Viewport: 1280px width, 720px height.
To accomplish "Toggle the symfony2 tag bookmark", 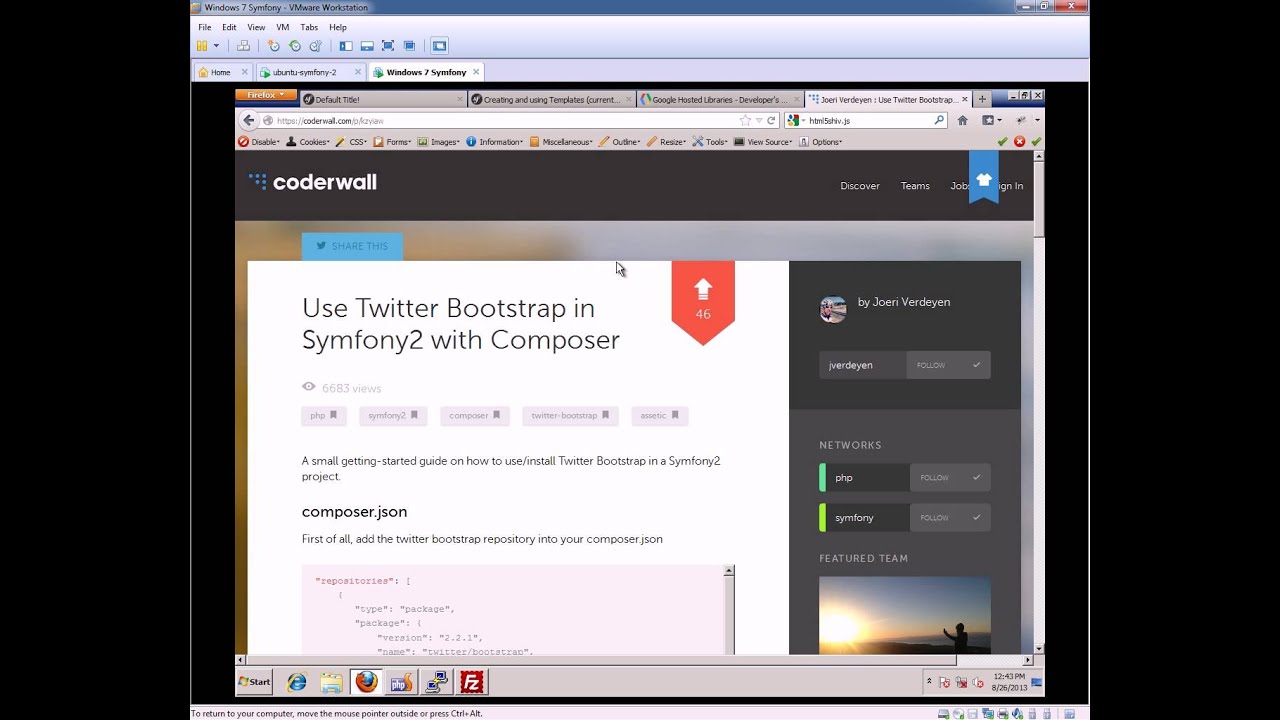I will [414, 415].
